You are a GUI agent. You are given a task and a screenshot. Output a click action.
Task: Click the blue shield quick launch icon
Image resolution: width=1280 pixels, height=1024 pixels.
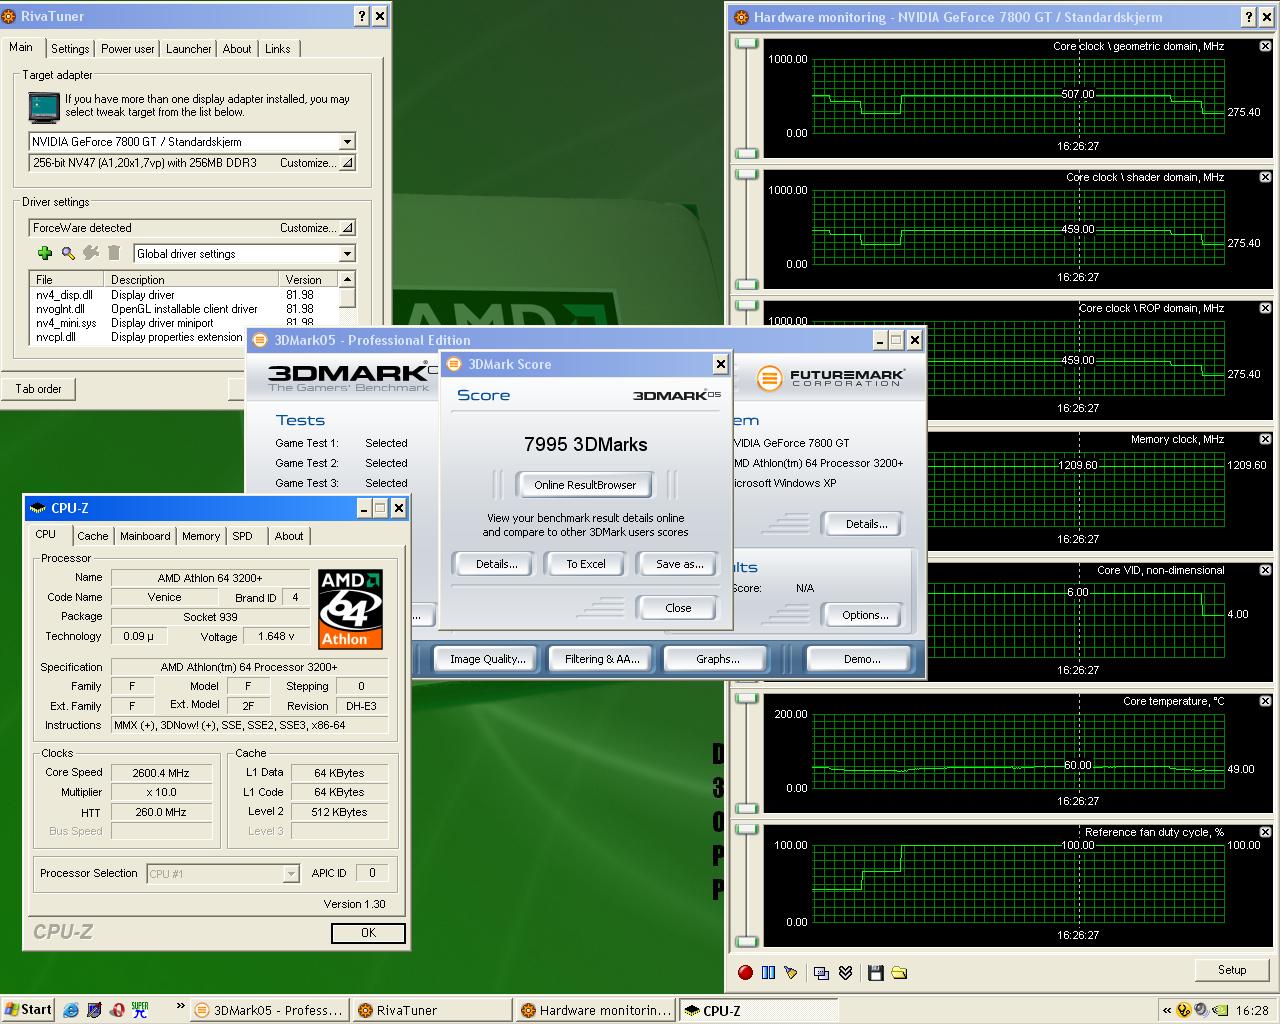(x=94, y=1010)
